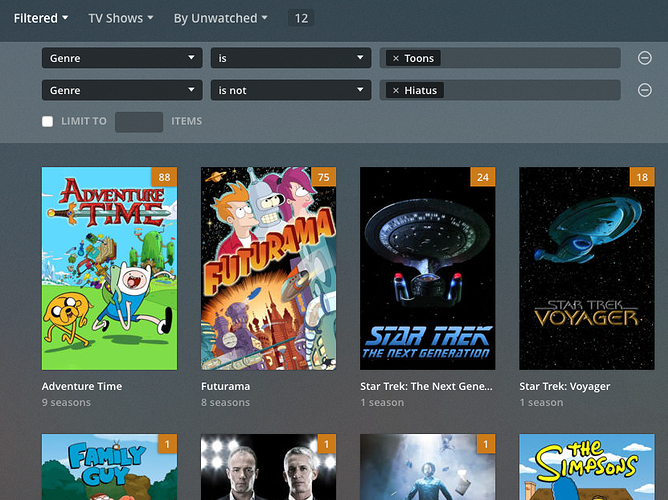Open the Filtered dropdown menu
The image size is (668, 500).
click(x=41, y=18)
